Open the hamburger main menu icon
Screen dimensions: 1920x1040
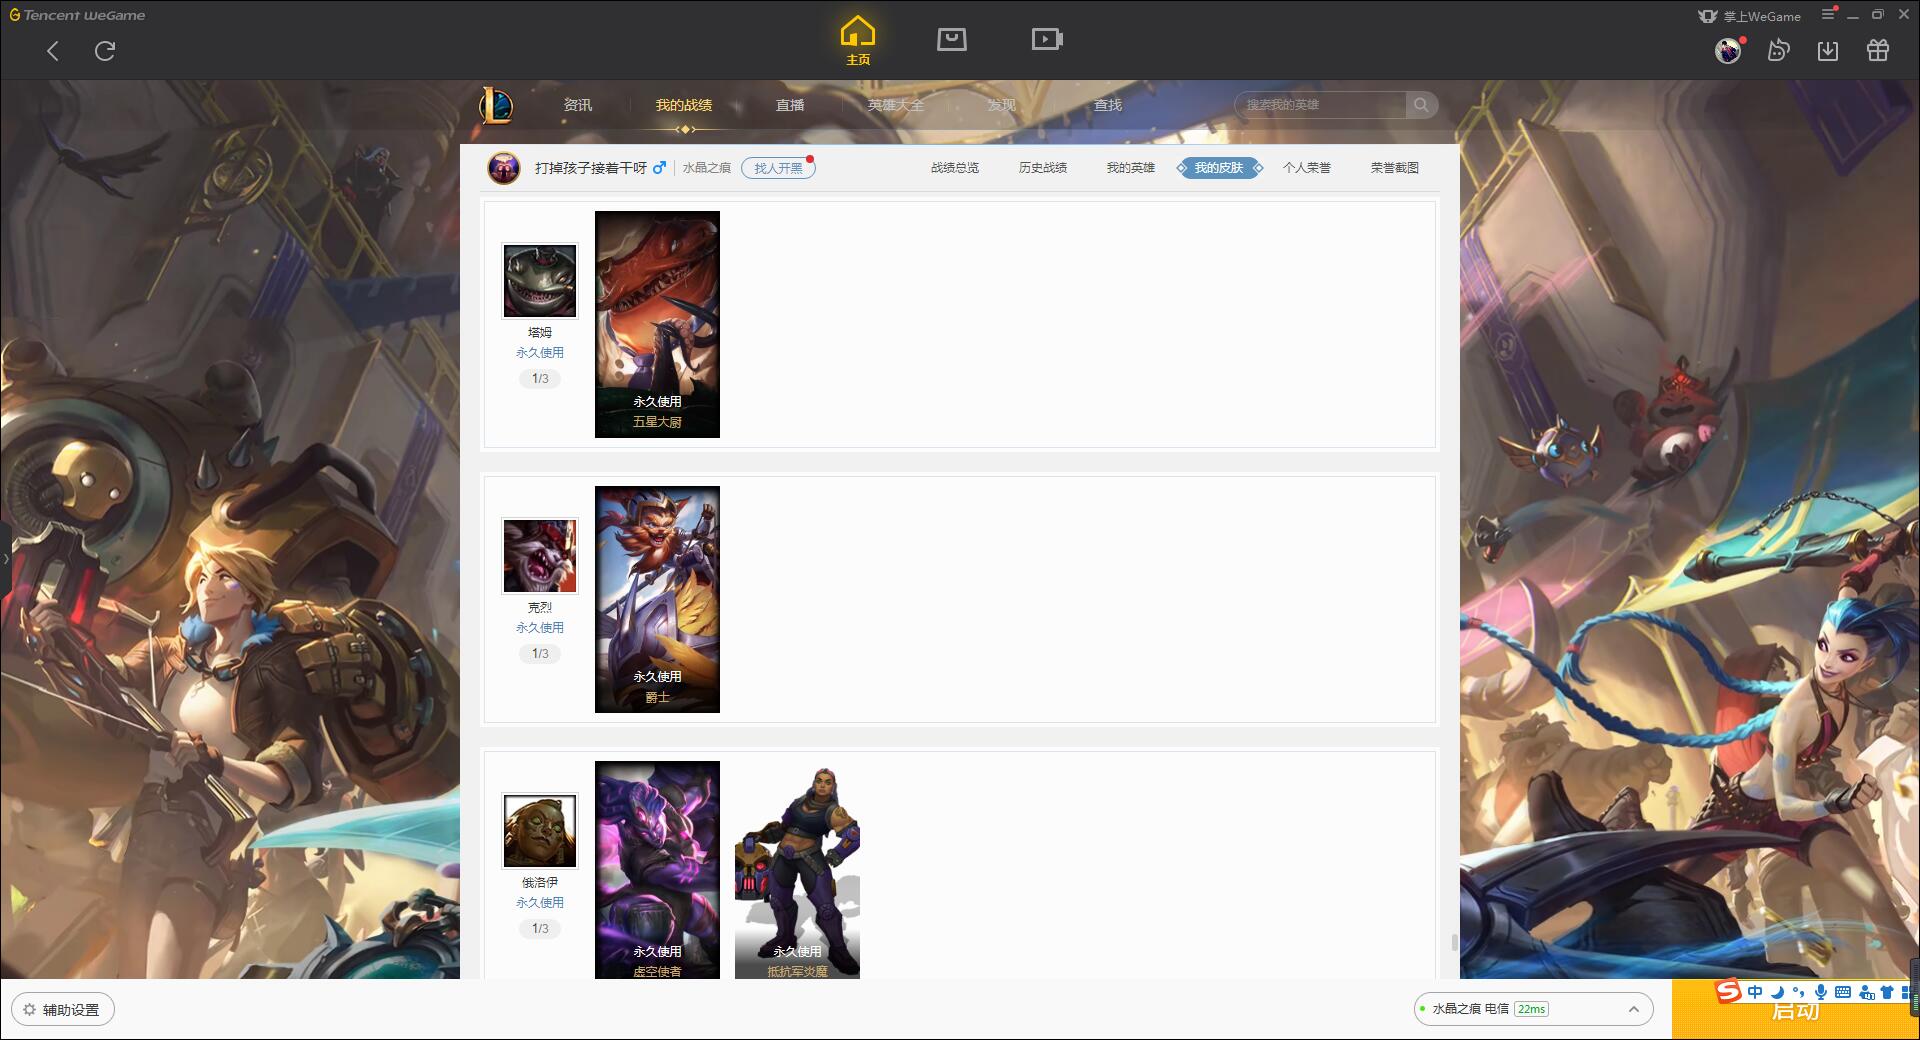1829,14
